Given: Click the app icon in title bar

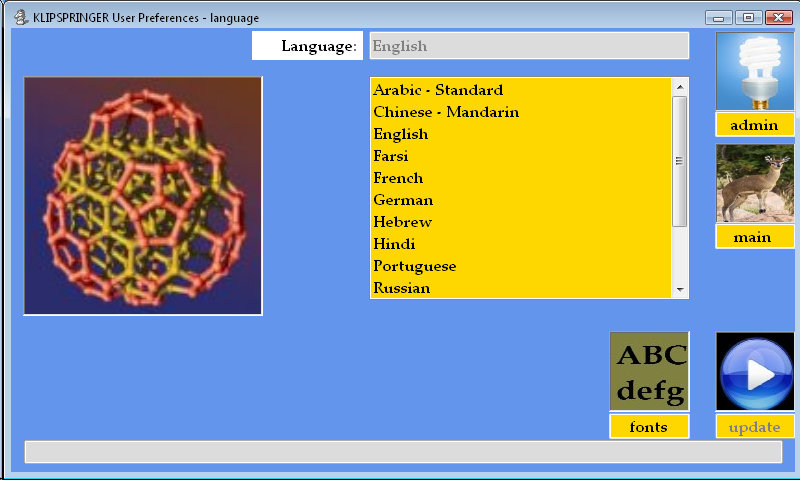Looking at the screenshot, I should click(x=20, y=17).
